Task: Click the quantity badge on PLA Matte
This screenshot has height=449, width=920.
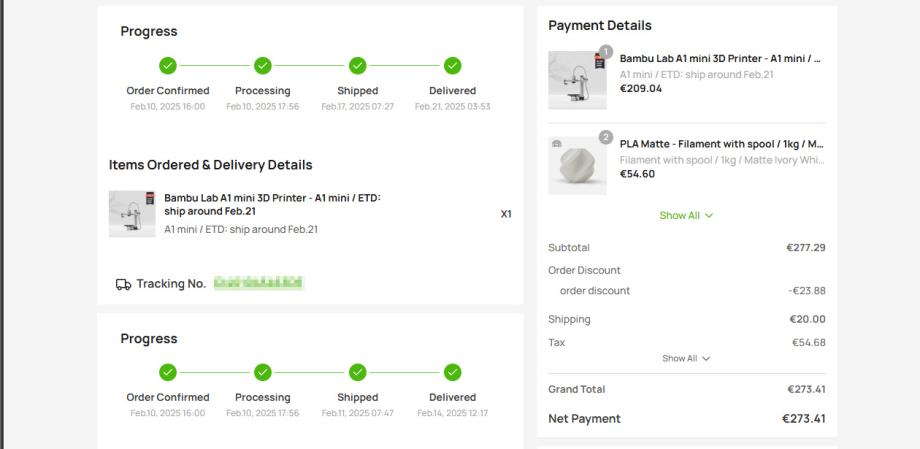Action: (x=605, y=137)
